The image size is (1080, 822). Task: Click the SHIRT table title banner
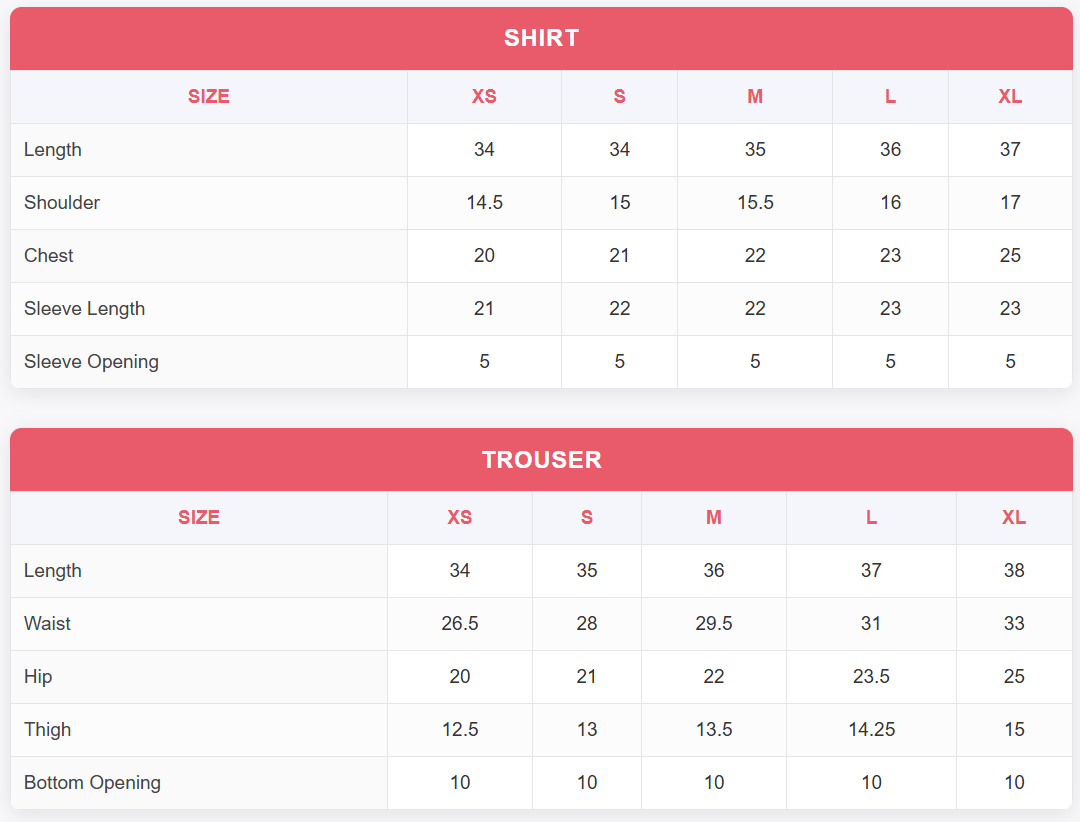541,38
